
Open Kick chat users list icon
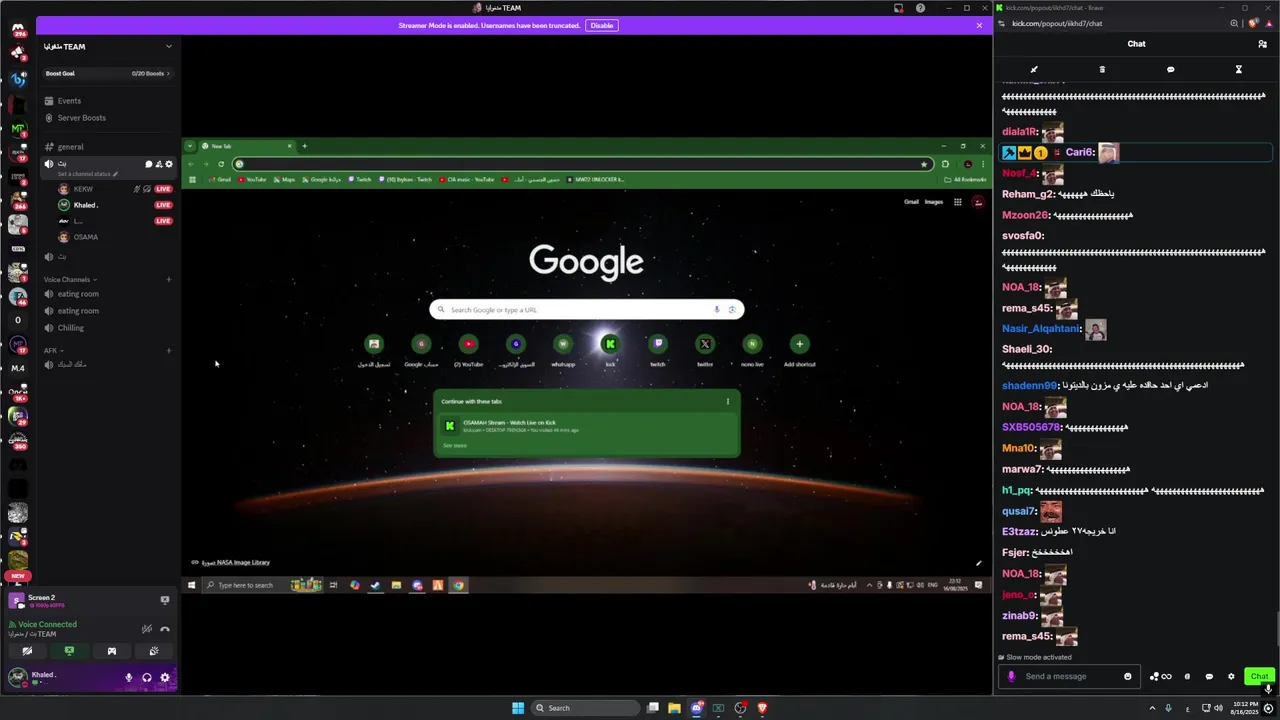[x=1262, y=44]
